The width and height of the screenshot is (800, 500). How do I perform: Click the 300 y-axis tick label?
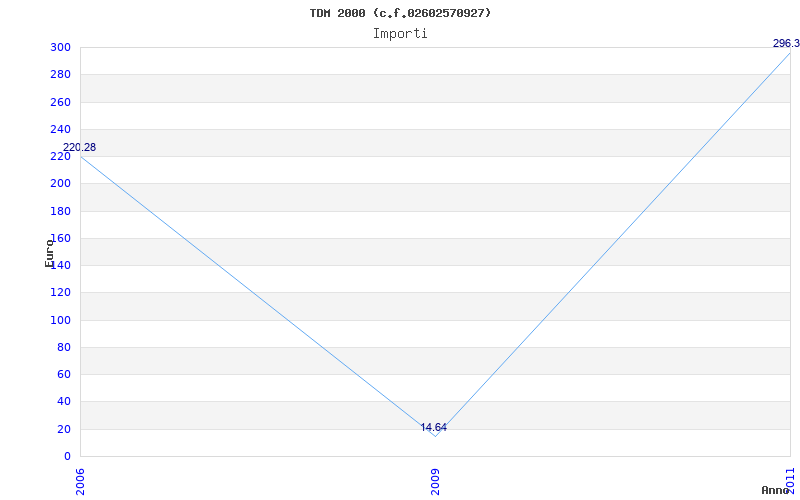pos(60,48)
